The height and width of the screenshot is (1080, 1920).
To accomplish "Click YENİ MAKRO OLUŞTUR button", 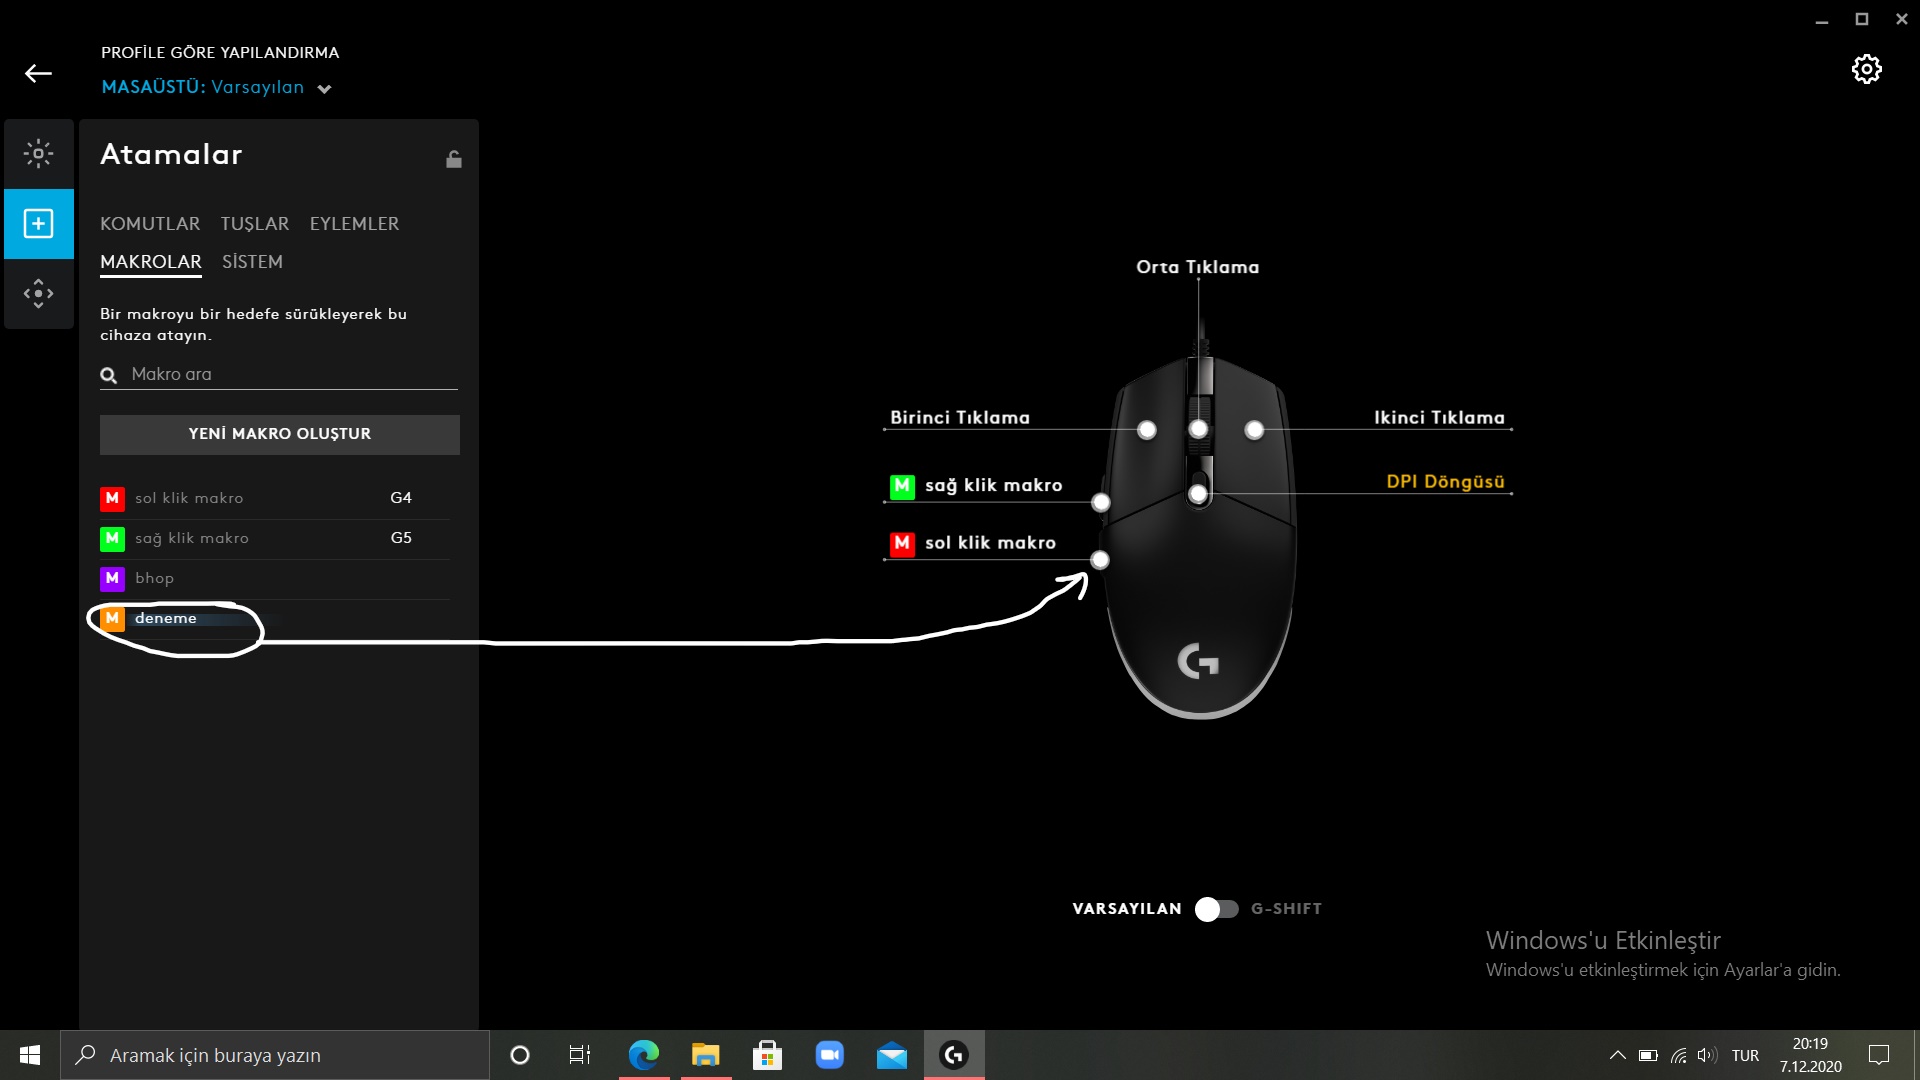I will tap(278, 434).
